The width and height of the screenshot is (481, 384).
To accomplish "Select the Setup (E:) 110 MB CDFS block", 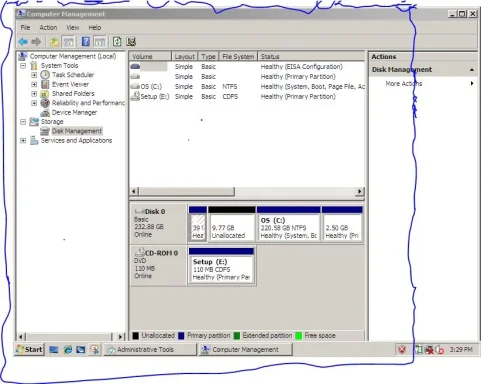I will pos(221,266).
